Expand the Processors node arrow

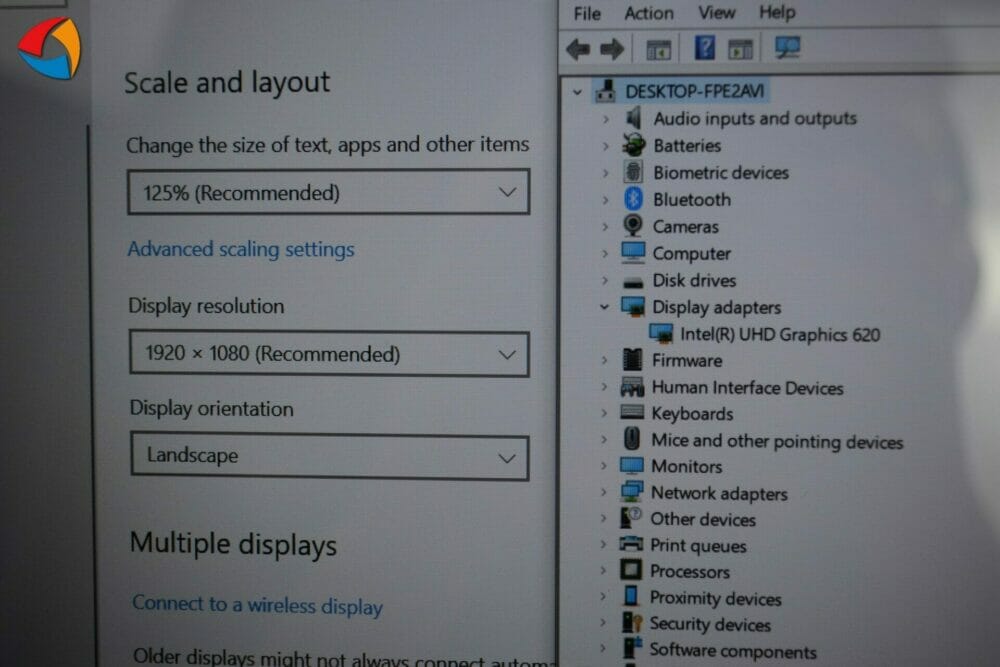click(x=603, y=571)
